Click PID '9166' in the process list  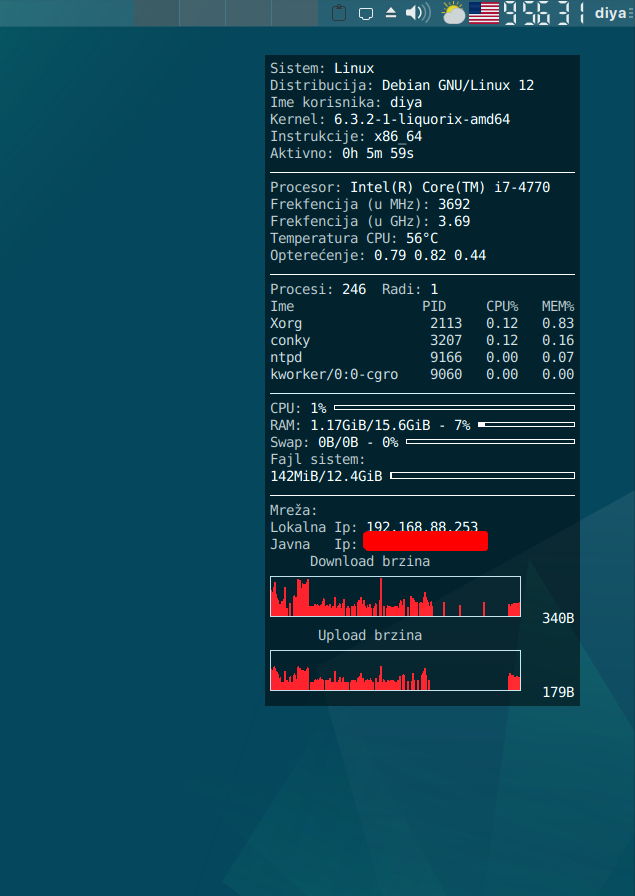446,358
